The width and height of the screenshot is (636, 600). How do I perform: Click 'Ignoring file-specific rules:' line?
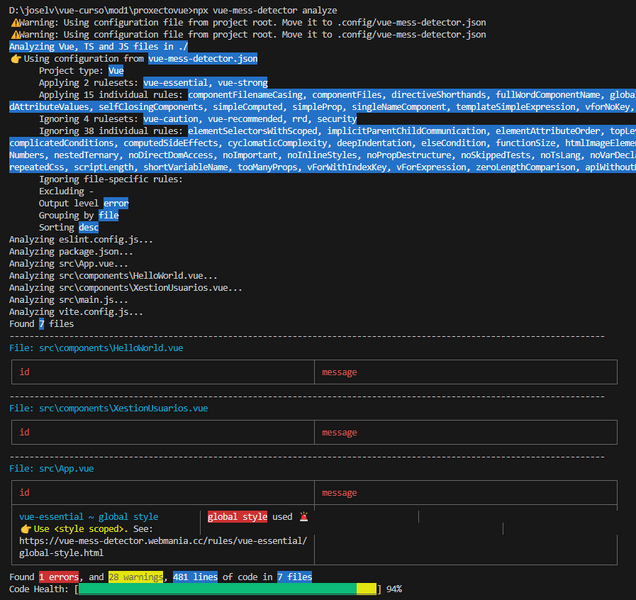point(111,179)
